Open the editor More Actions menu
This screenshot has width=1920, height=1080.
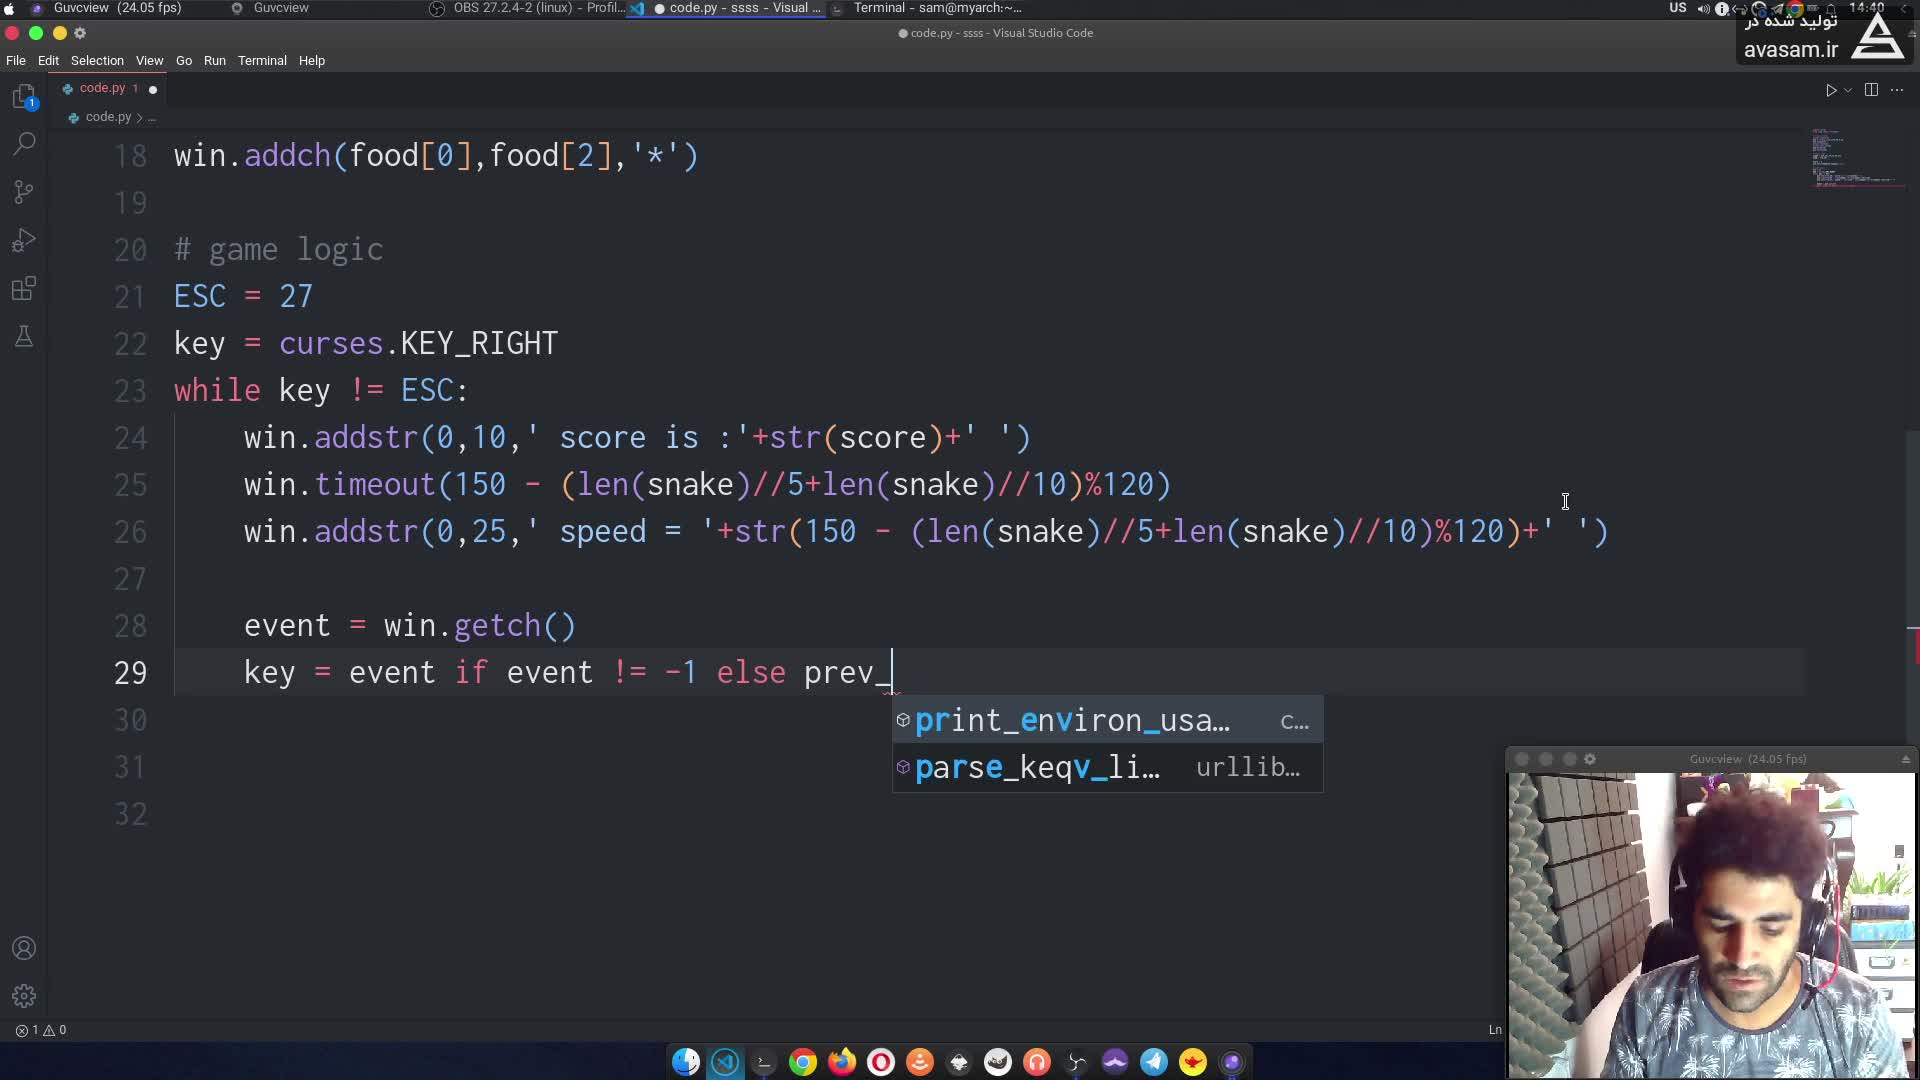point(1897,90)
